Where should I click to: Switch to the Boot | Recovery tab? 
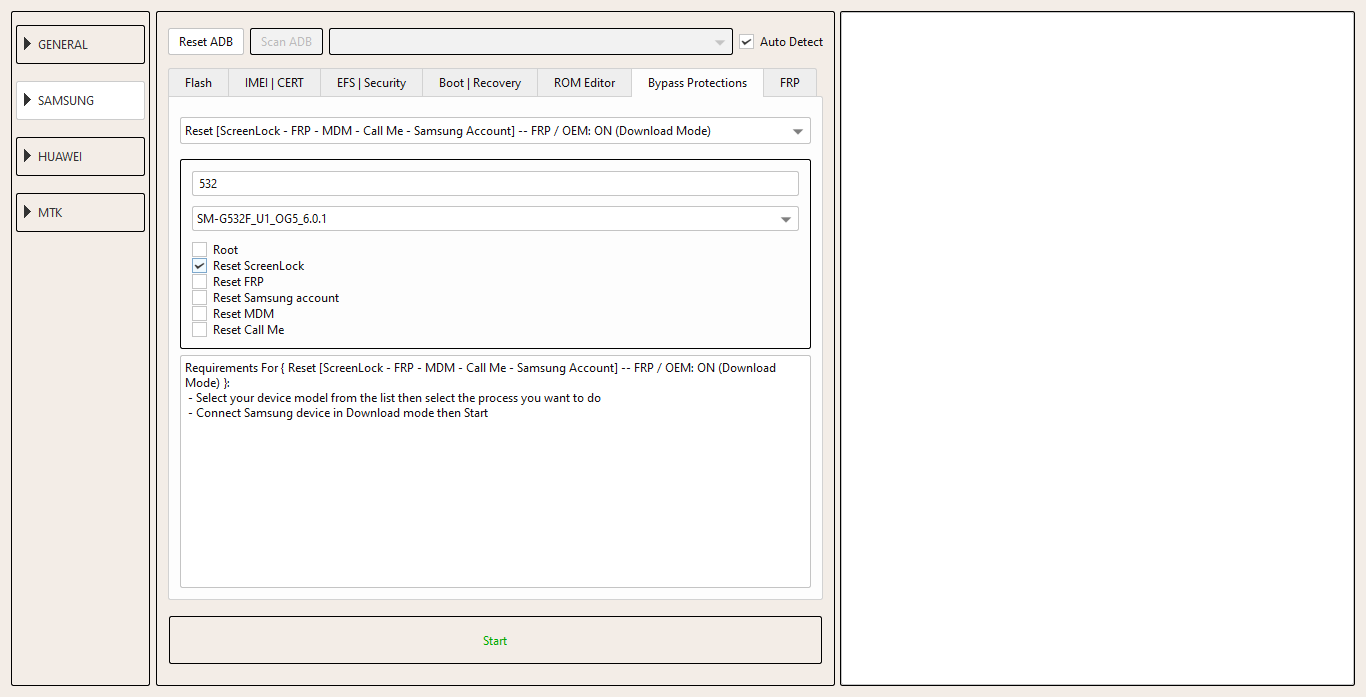480,83
